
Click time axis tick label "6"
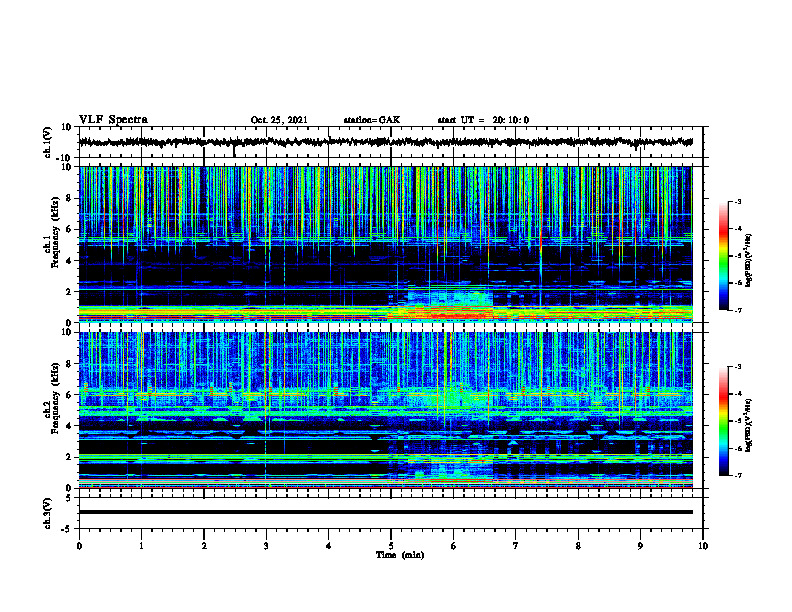pyautogui.click(x=454, y=546)
